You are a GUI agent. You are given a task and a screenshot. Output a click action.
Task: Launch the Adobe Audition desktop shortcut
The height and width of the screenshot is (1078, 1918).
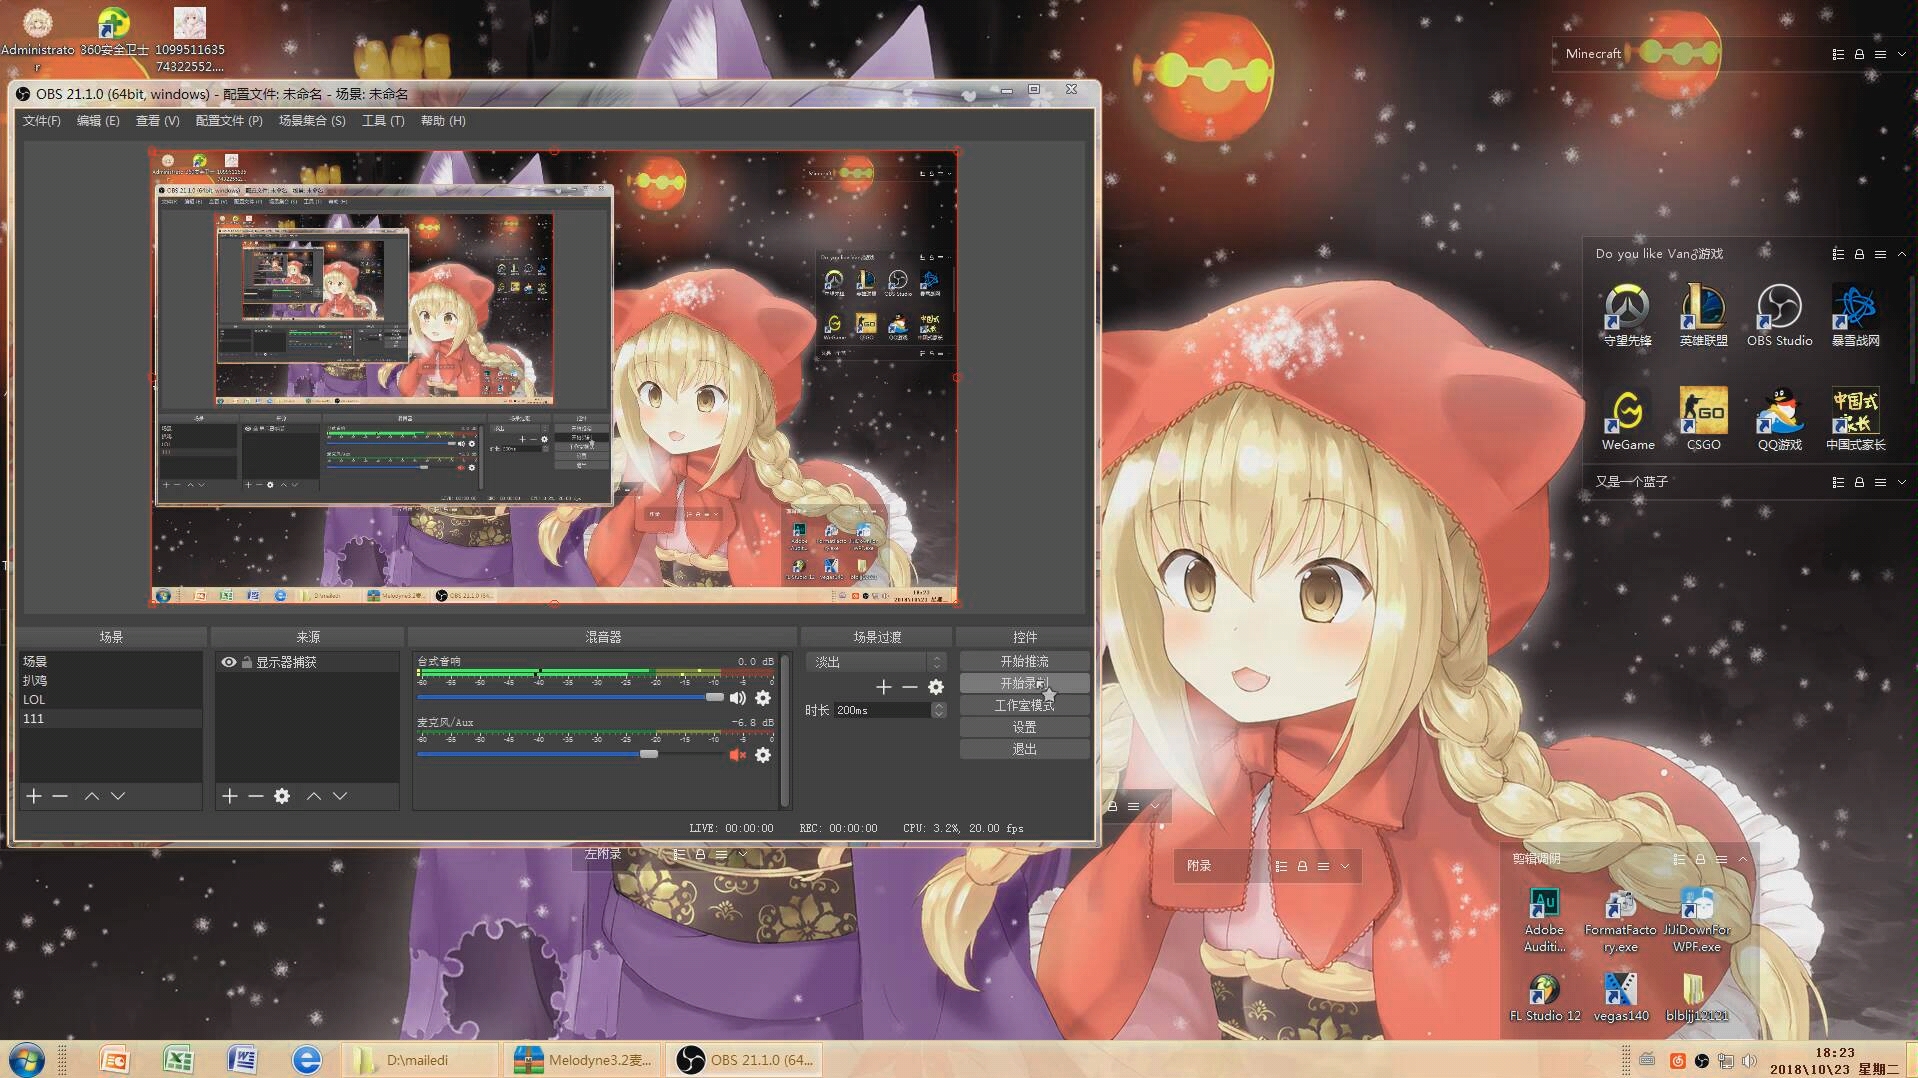(1544, 920)
